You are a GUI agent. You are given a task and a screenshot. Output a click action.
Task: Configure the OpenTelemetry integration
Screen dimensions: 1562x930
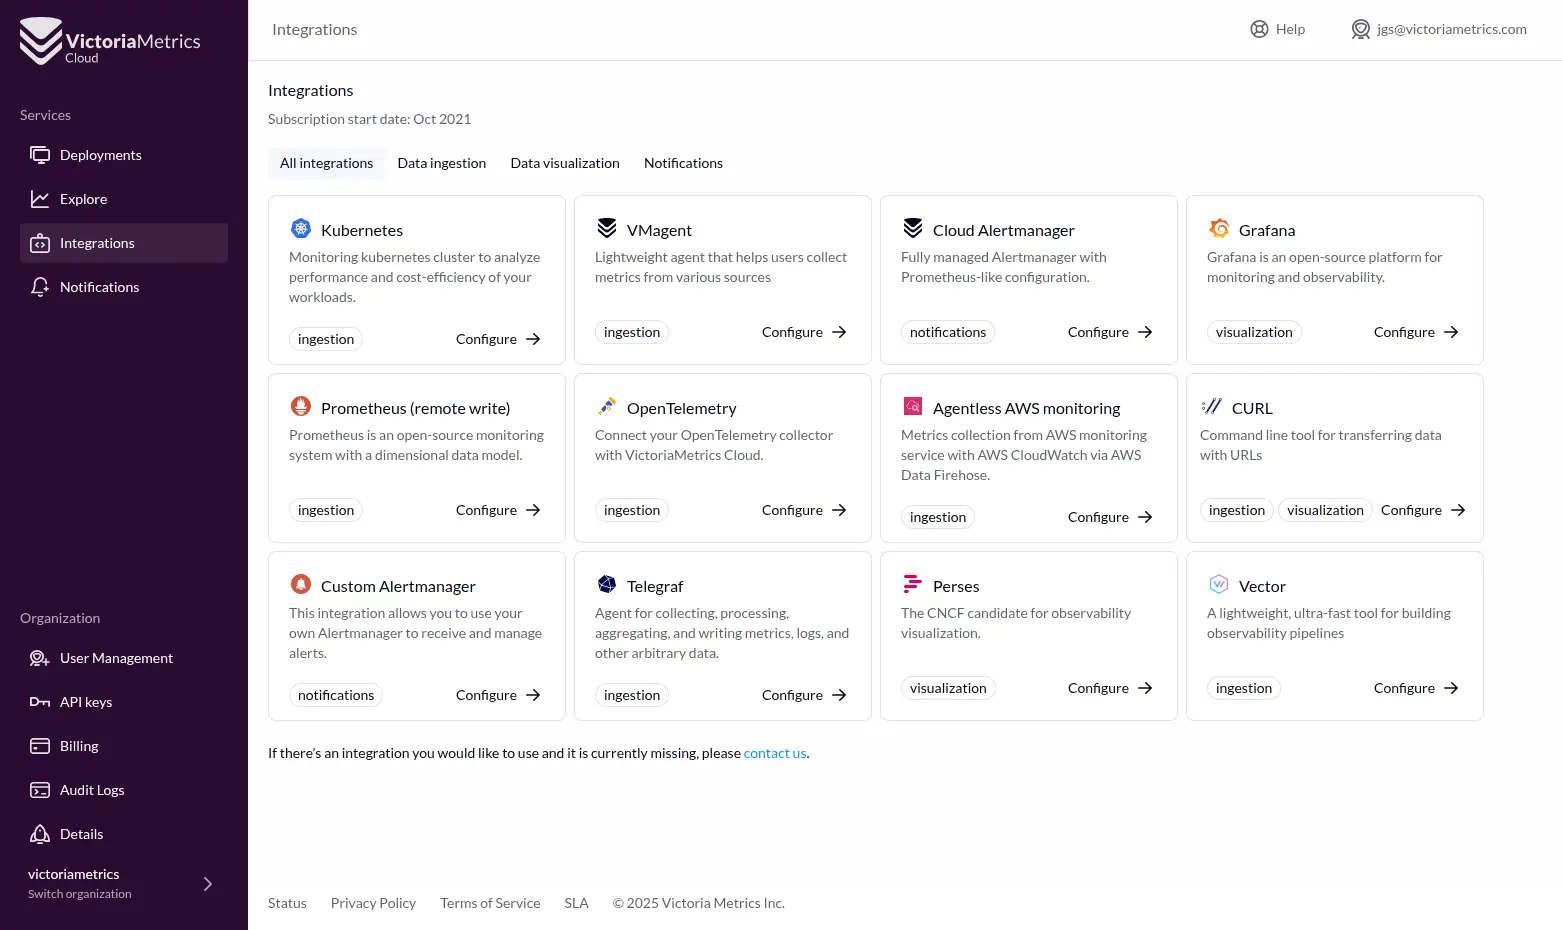tap(804, 510)
